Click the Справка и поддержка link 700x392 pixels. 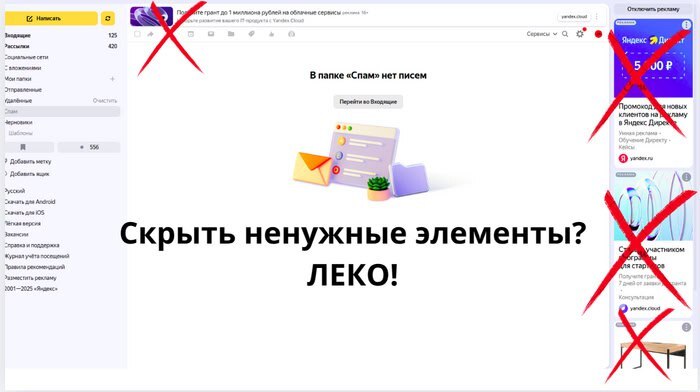32,245
